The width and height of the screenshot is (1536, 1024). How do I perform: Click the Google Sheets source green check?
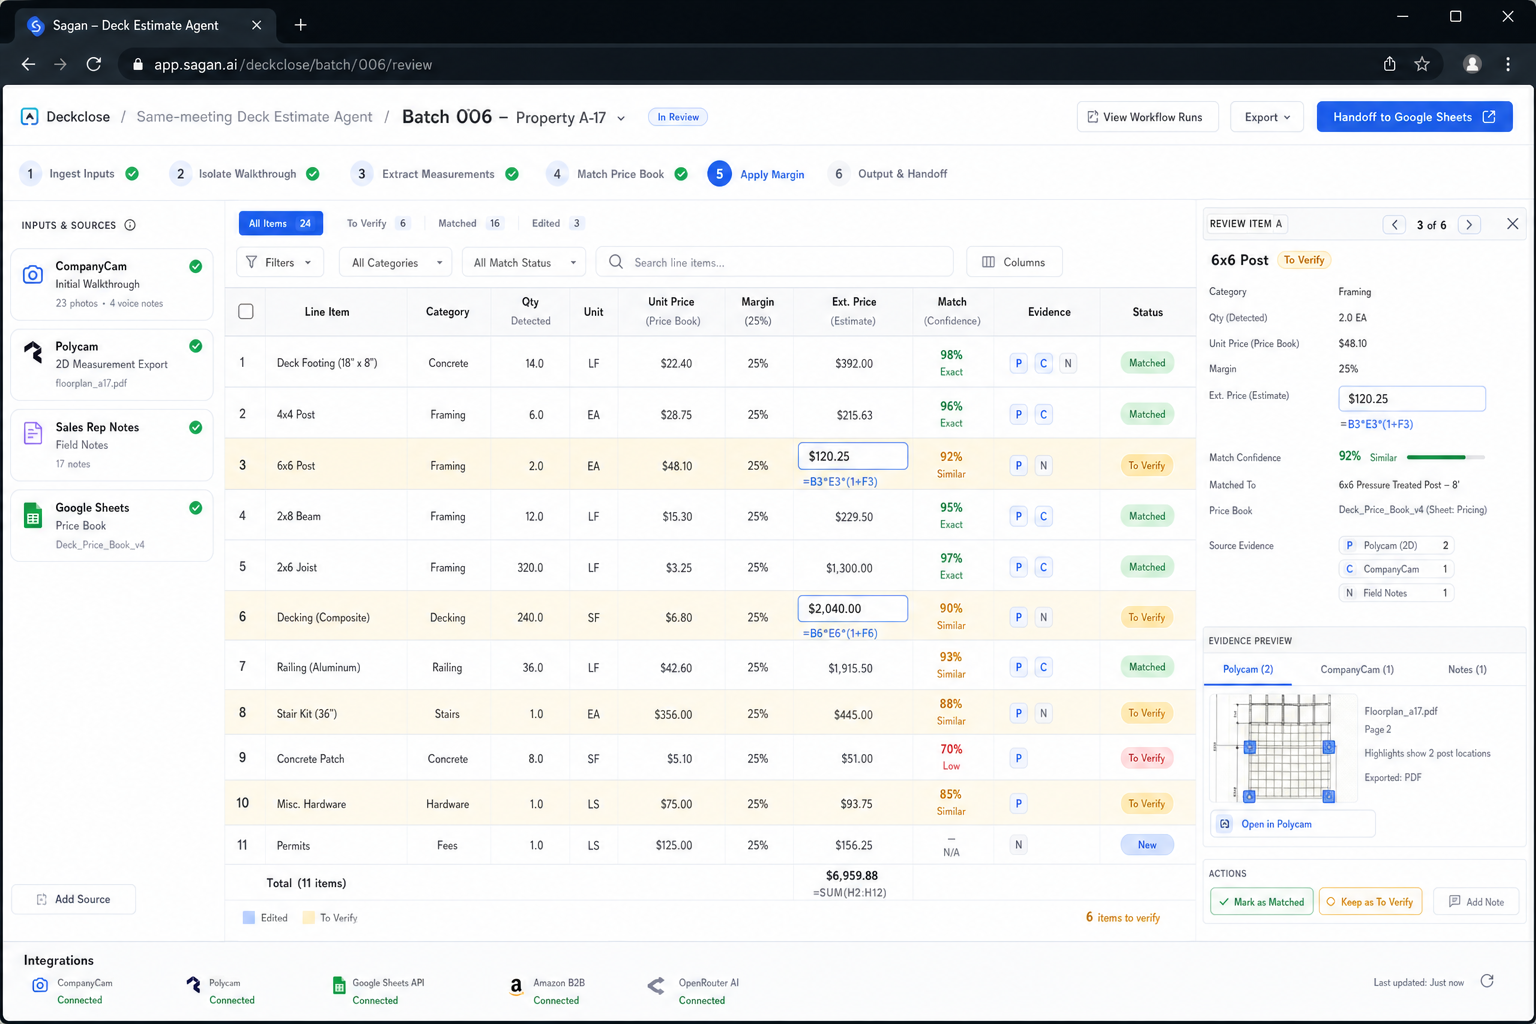pos(196,508)
